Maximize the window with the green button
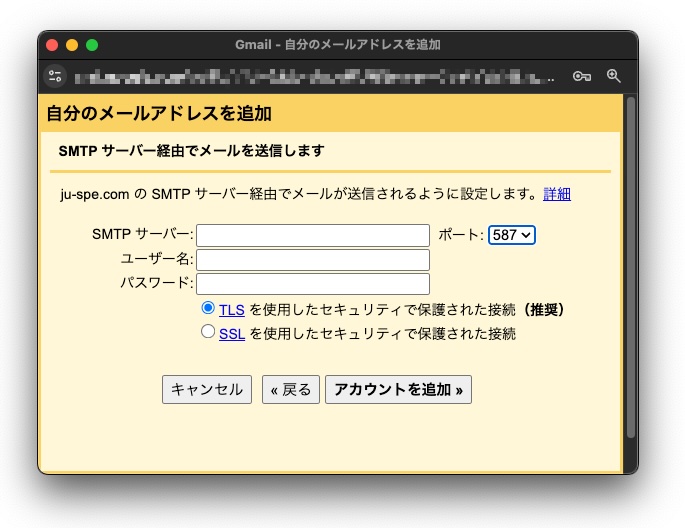This screenshot has height=528, width=685. click(x=92, y=45)
